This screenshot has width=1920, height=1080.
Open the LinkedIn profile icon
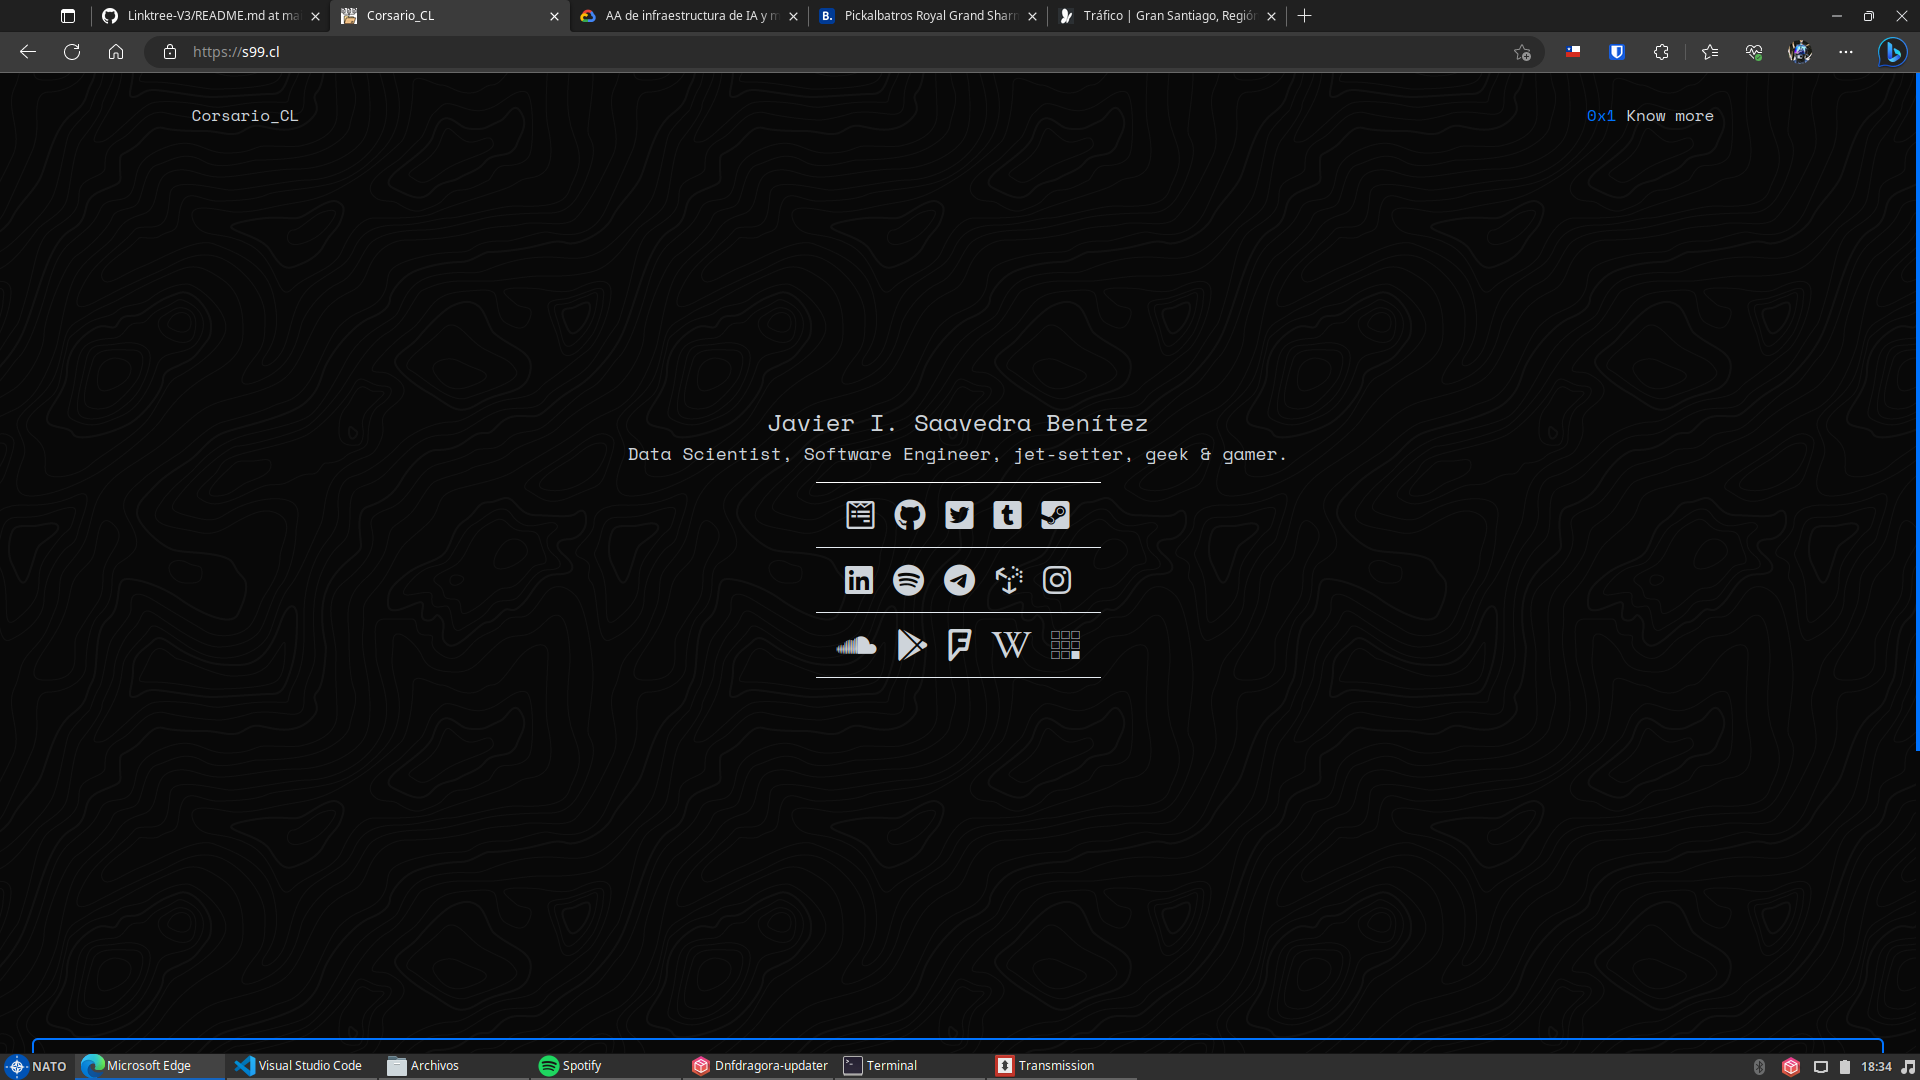[859, 580]
